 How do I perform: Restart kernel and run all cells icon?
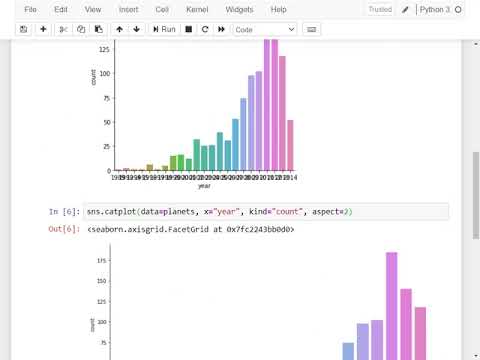[221, 29]
